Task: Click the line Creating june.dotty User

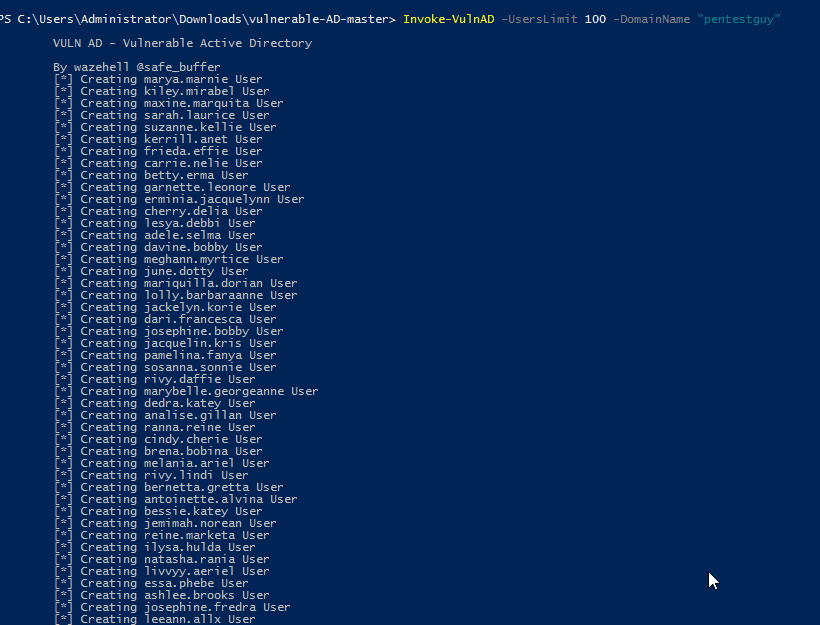Action: (x=151, y=271)
